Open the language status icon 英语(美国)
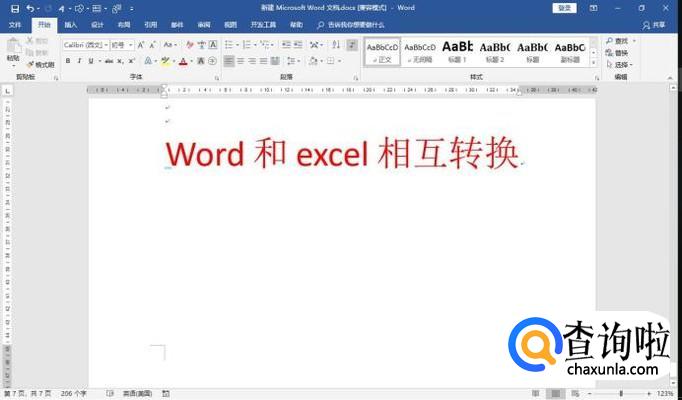This screenshot has height=400, width=682. pyautogui.click(x=137, y=393)
